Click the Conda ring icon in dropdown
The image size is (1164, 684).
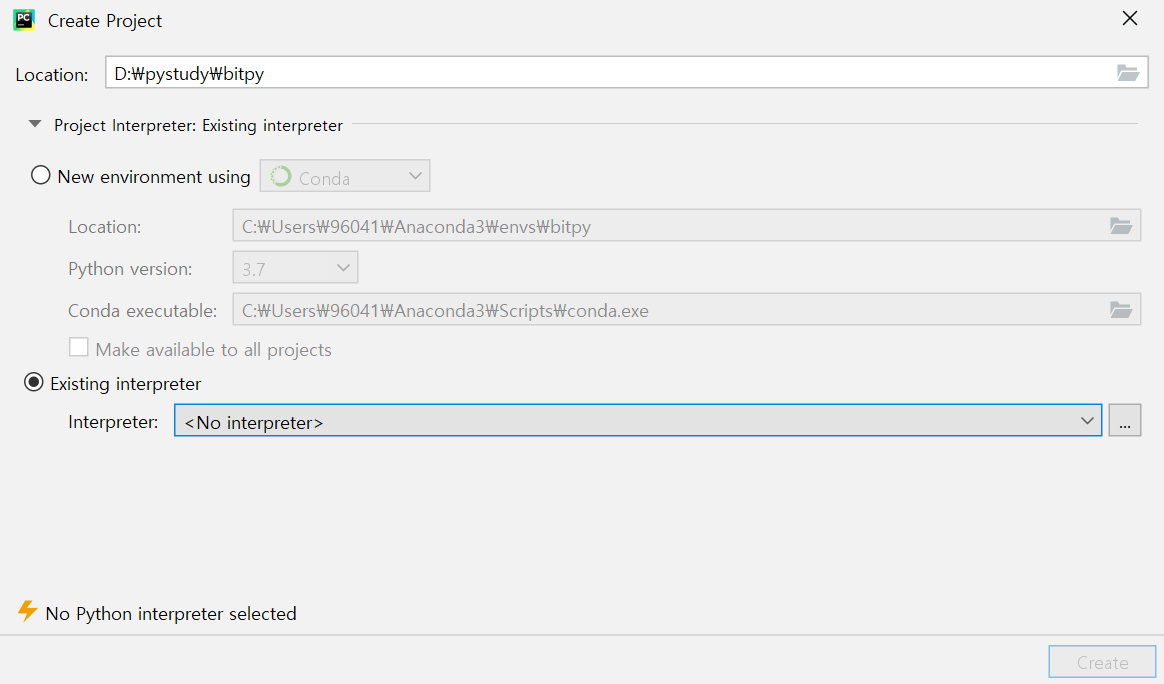coord(281,176)
